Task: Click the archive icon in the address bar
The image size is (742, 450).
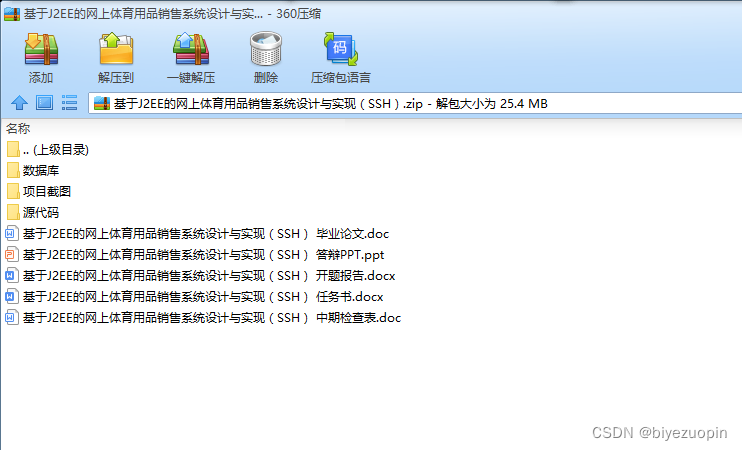Action: 102,103
